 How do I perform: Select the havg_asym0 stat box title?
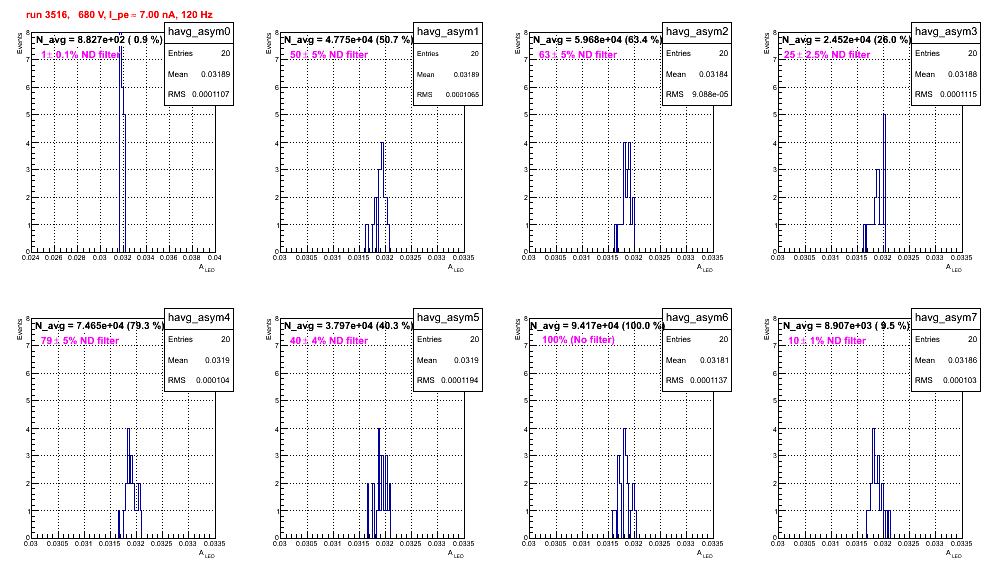199,31
